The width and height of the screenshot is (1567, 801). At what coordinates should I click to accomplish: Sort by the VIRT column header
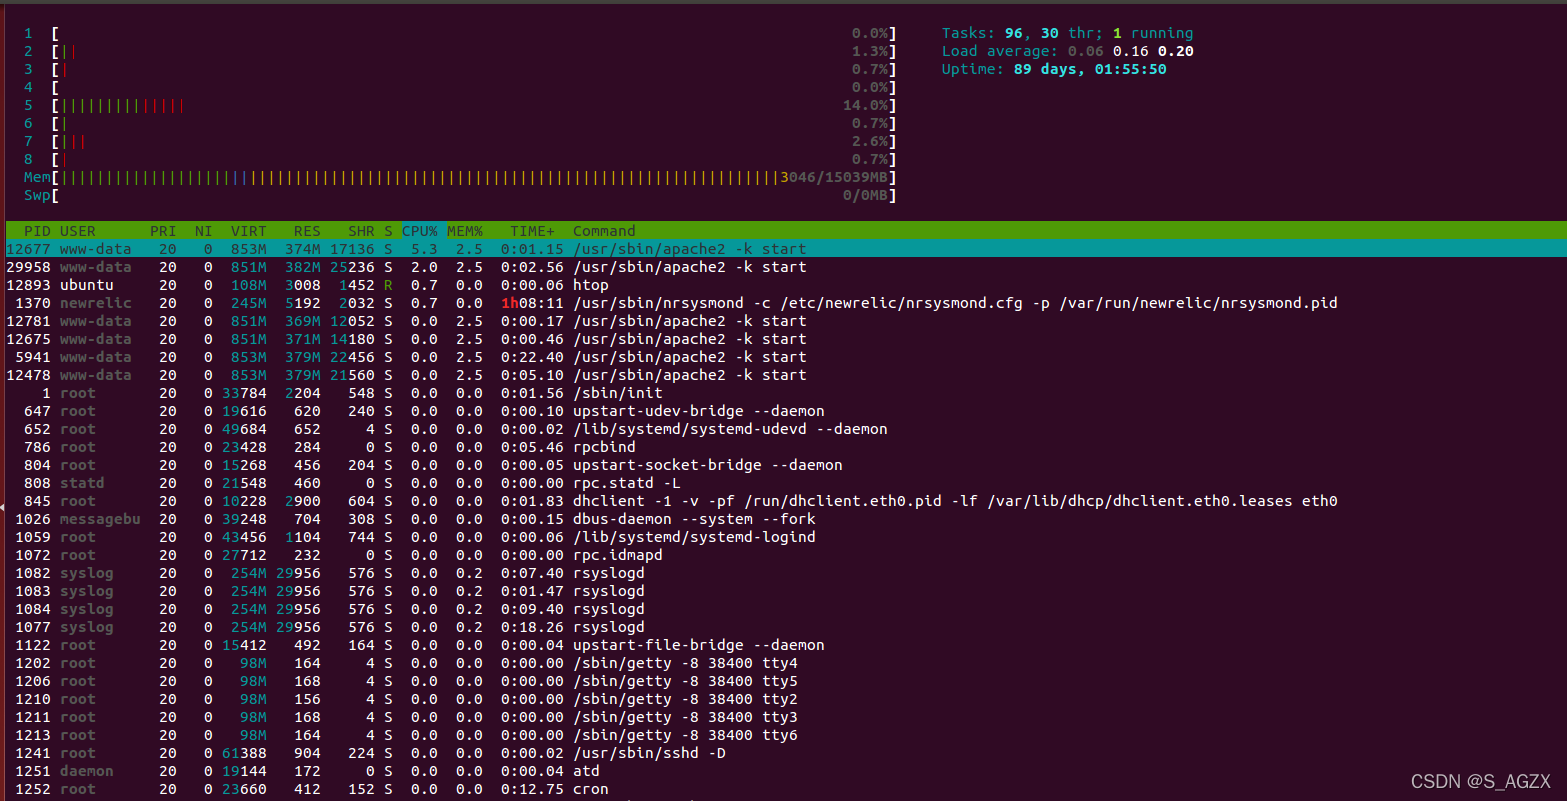click(249, 231)
